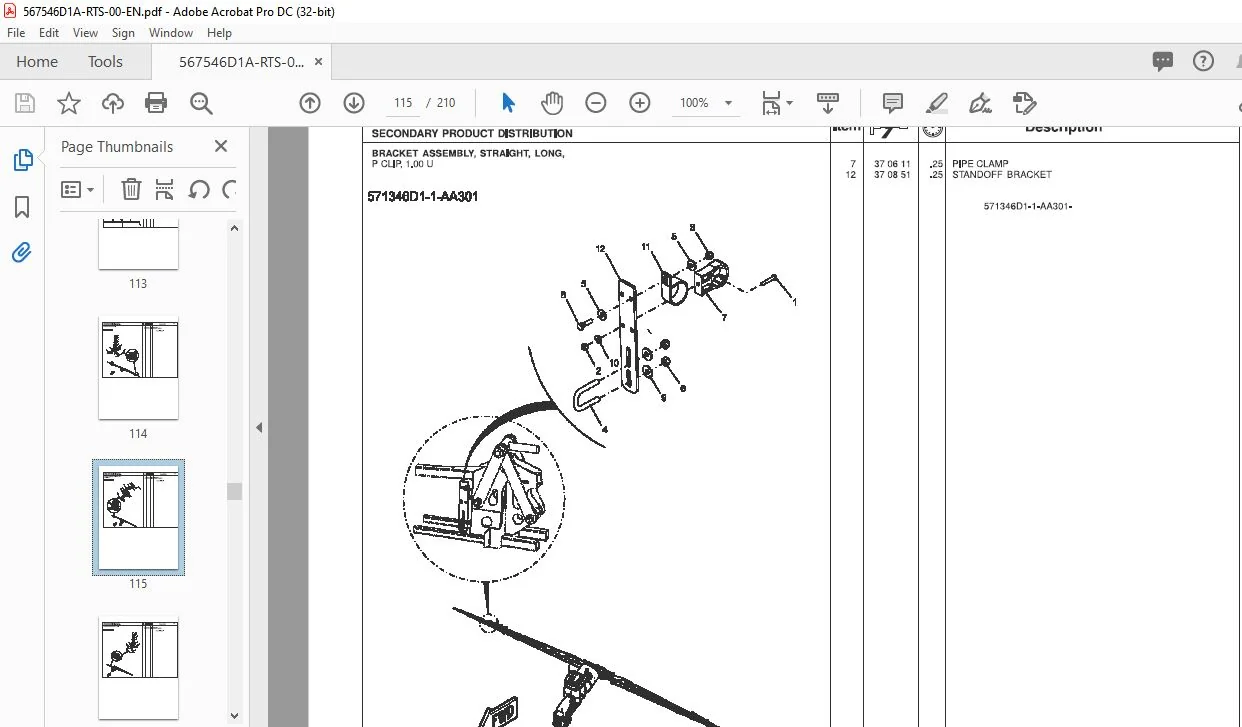Click the page number field

click(403, 103)
